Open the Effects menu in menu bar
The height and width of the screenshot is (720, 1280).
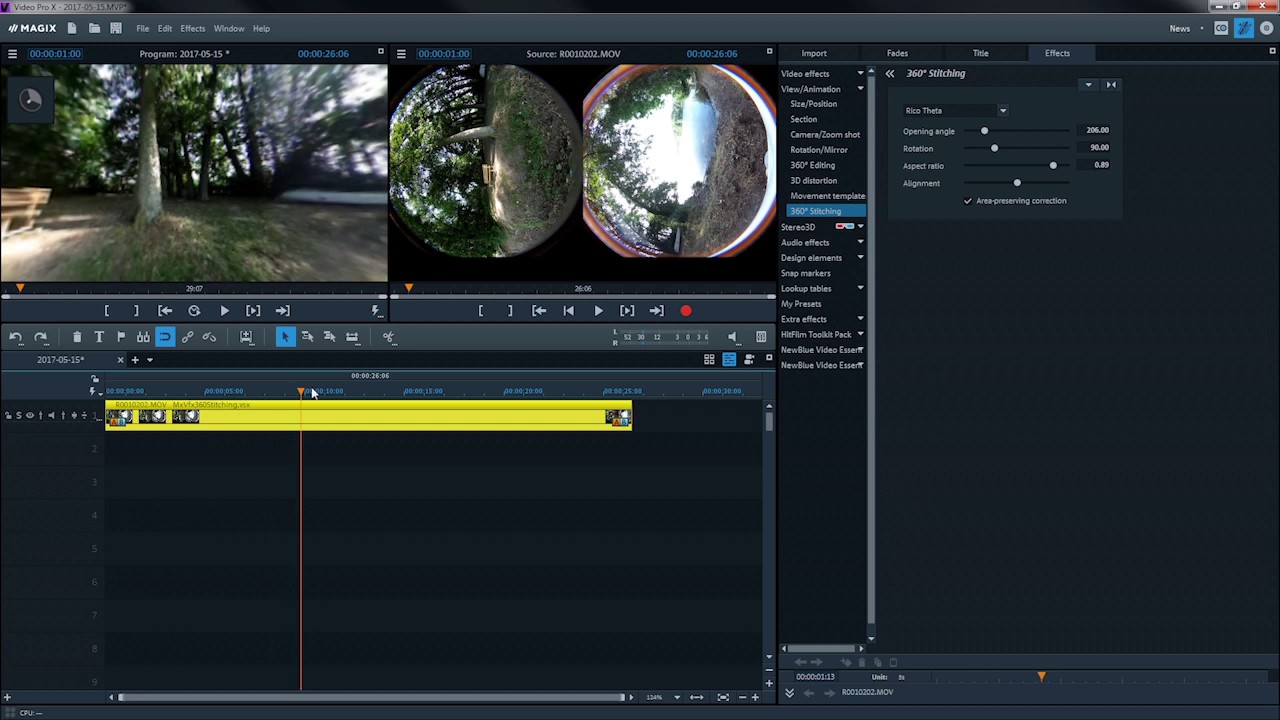[x=192, y=28]
